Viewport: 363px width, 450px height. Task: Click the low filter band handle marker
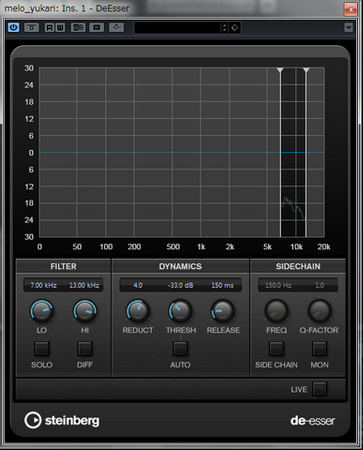(280, 70)
